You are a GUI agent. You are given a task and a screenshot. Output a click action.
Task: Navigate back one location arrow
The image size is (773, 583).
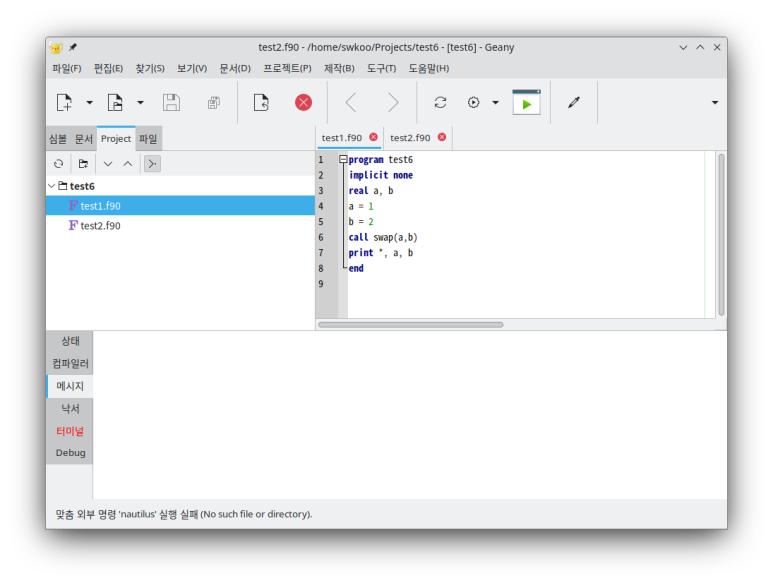(x=351, y=103)
